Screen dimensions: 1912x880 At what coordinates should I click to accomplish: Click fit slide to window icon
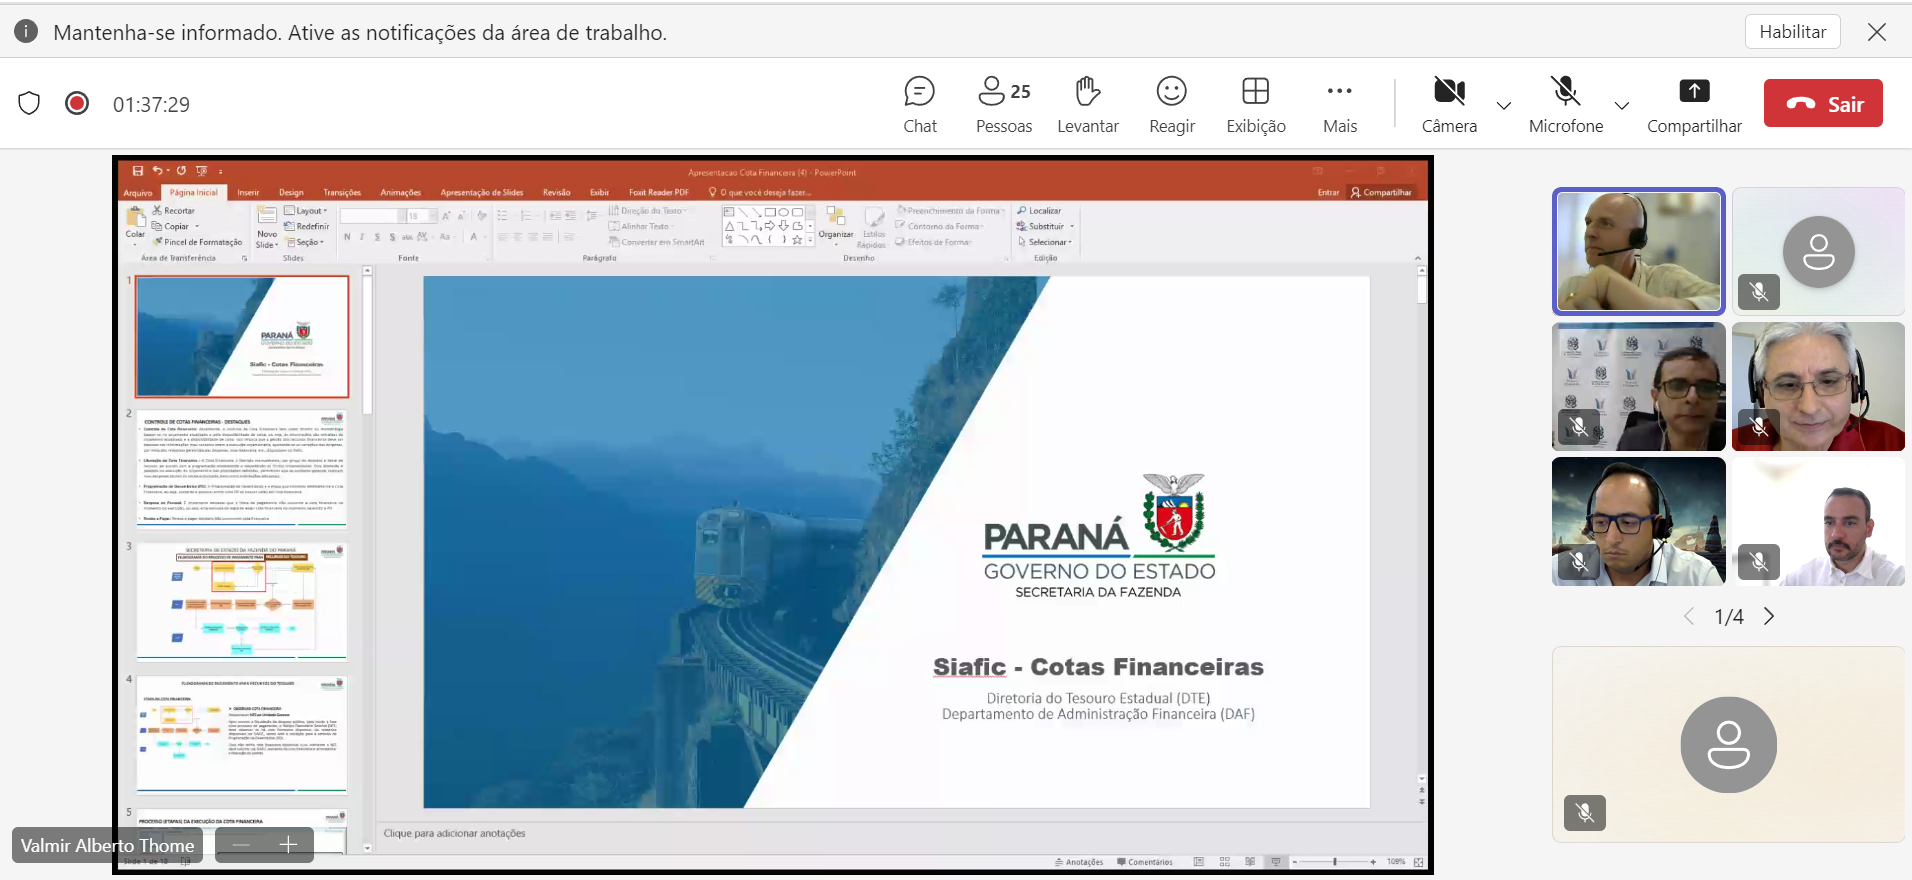coord(1418,862)
